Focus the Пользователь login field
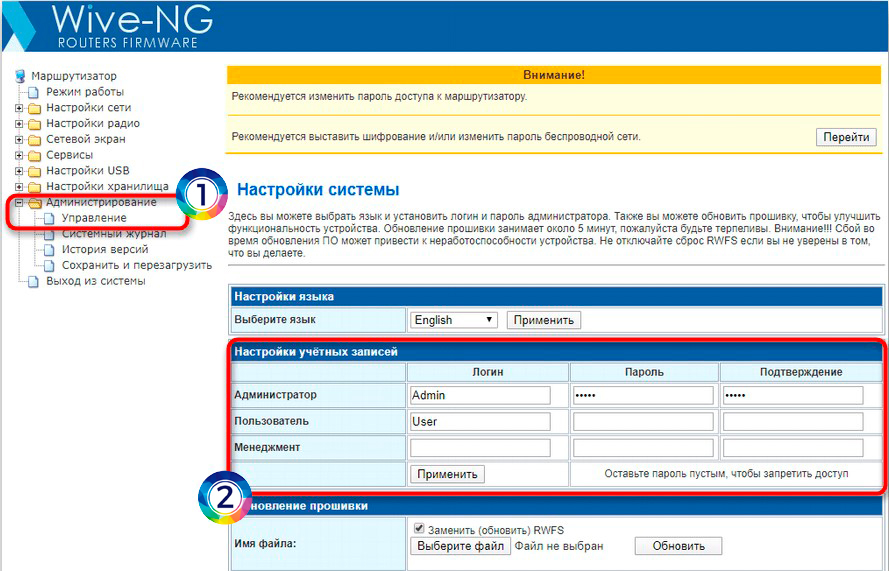889x571 pixels. [x=480, y=421]
